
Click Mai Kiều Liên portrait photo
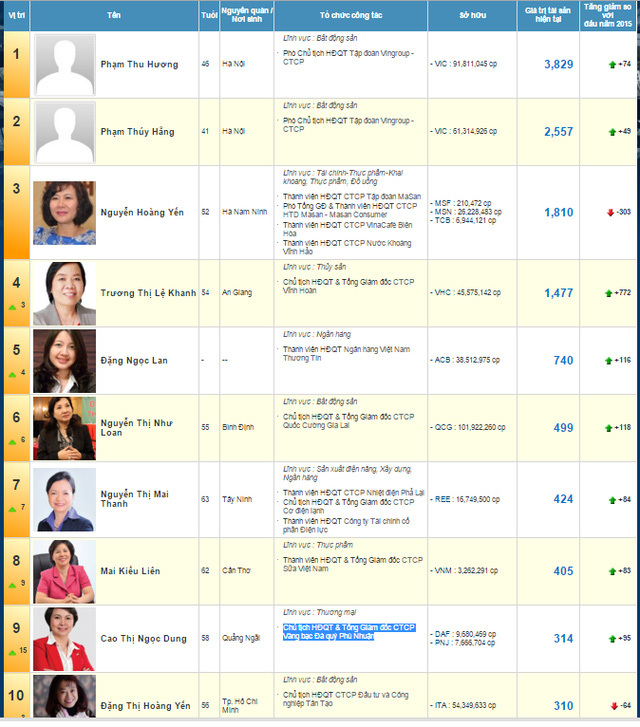64,570
